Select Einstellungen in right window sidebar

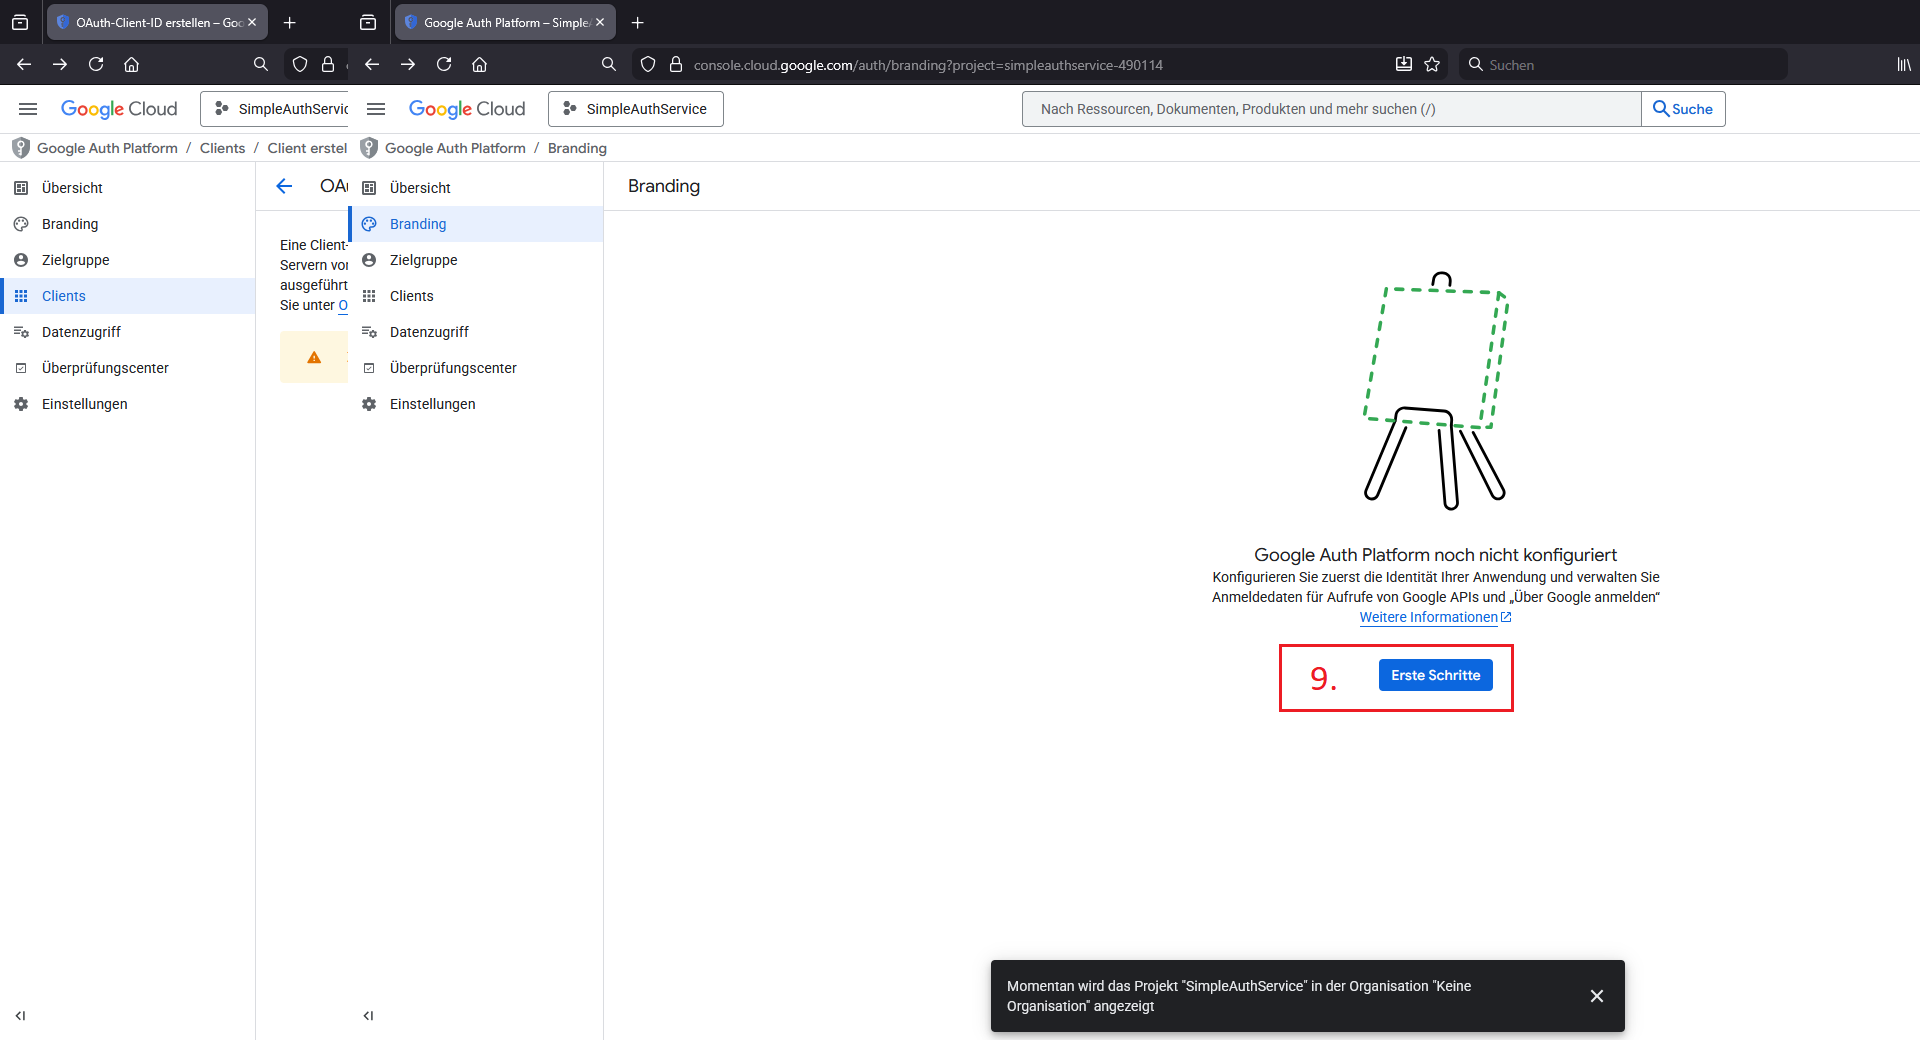click(x=476, y=404)
